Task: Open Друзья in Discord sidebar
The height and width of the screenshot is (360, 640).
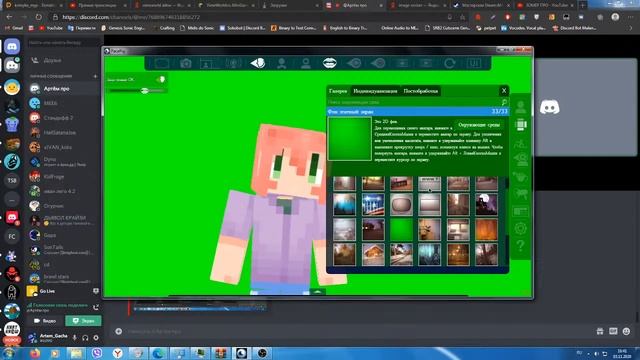Action: pos(52,60)
